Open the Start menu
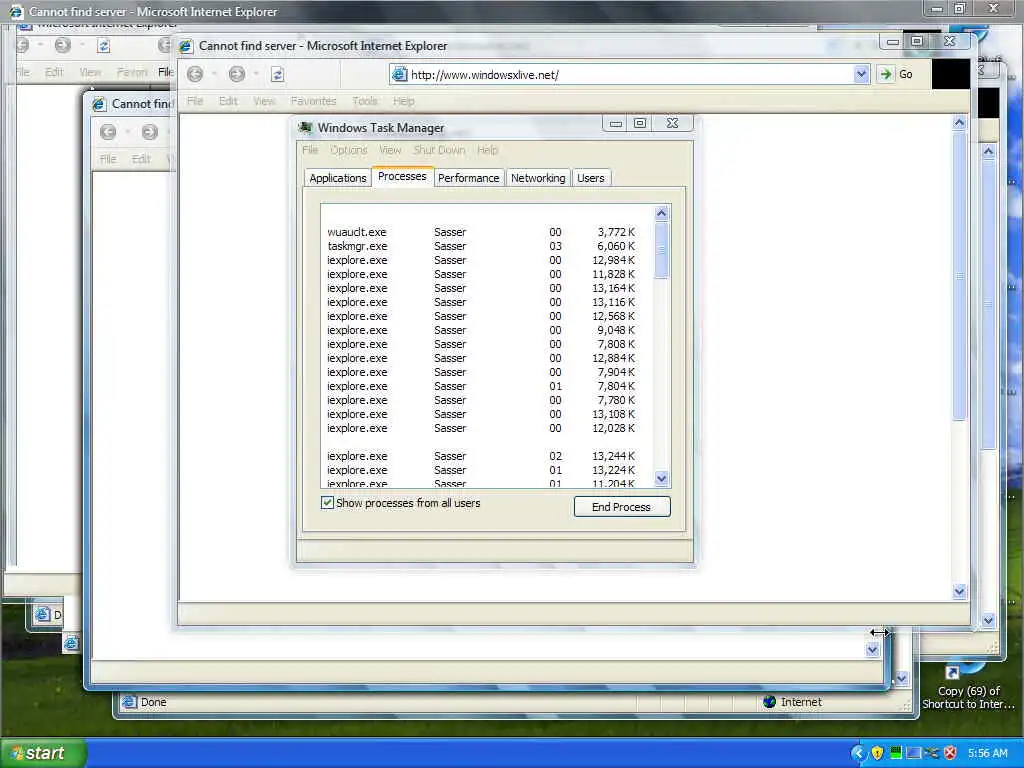The height and width of the screenshot is (768, 1024). point(43,753)
